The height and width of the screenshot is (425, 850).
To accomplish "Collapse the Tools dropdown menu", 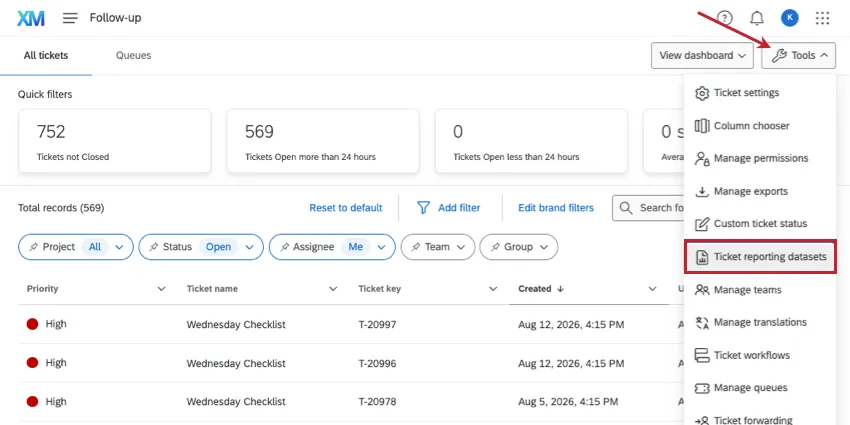I will tap(798, 55).
